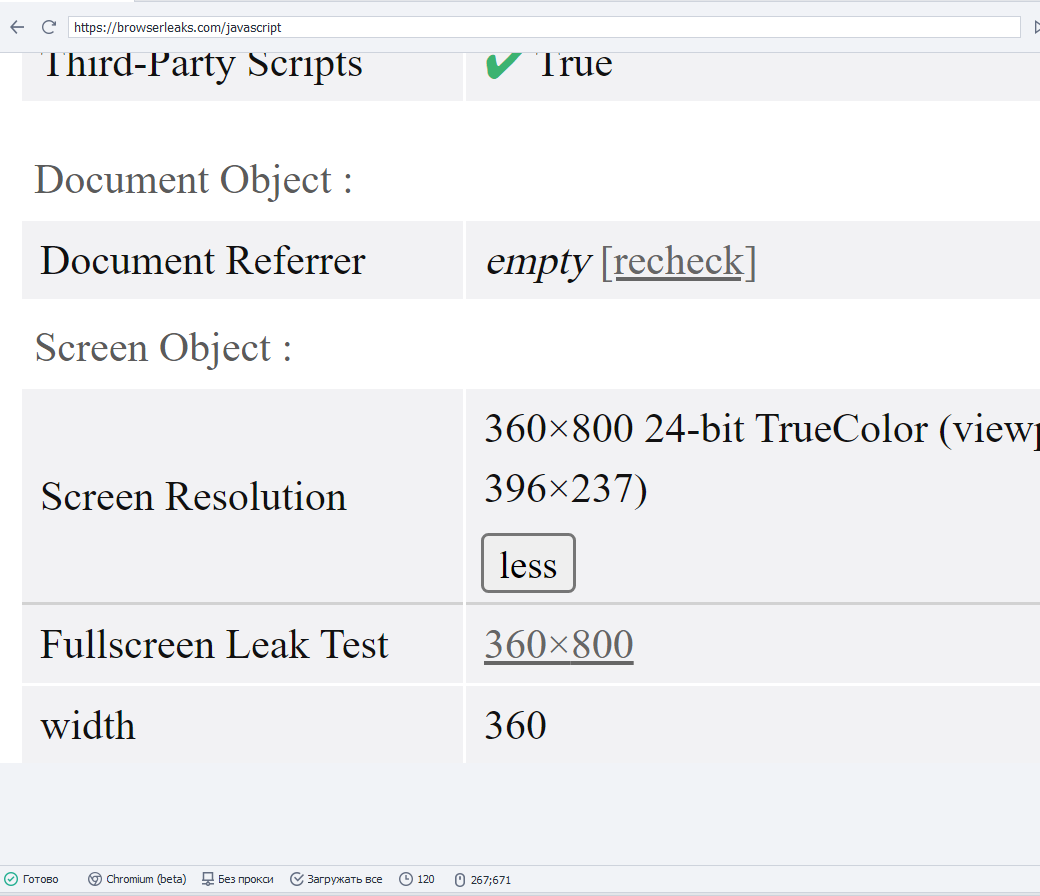Open the 360×800 Fullscreen Leak Test link
1040x896 pixels.
(558, 645)
